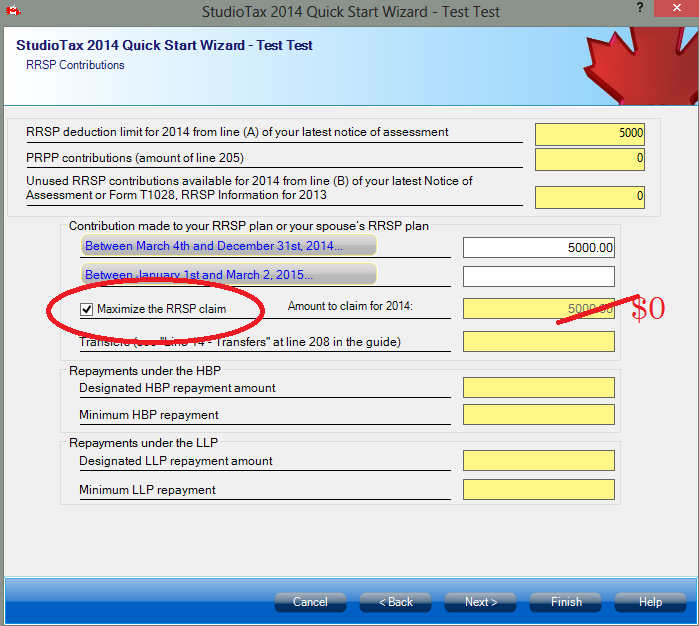The image size is (699, 626).
Task: Click 'Designated LLP repayment amount' label
Action: [x=176, y=461]
